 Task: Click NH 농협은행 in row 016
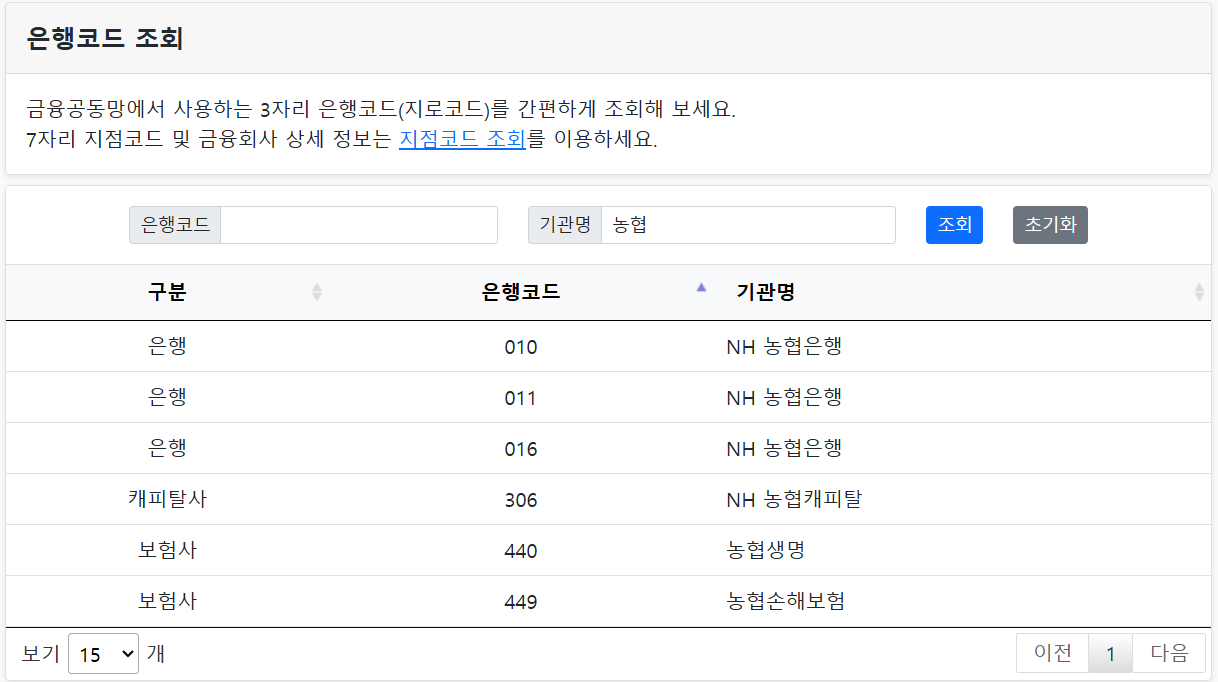(x=784, y=448)
